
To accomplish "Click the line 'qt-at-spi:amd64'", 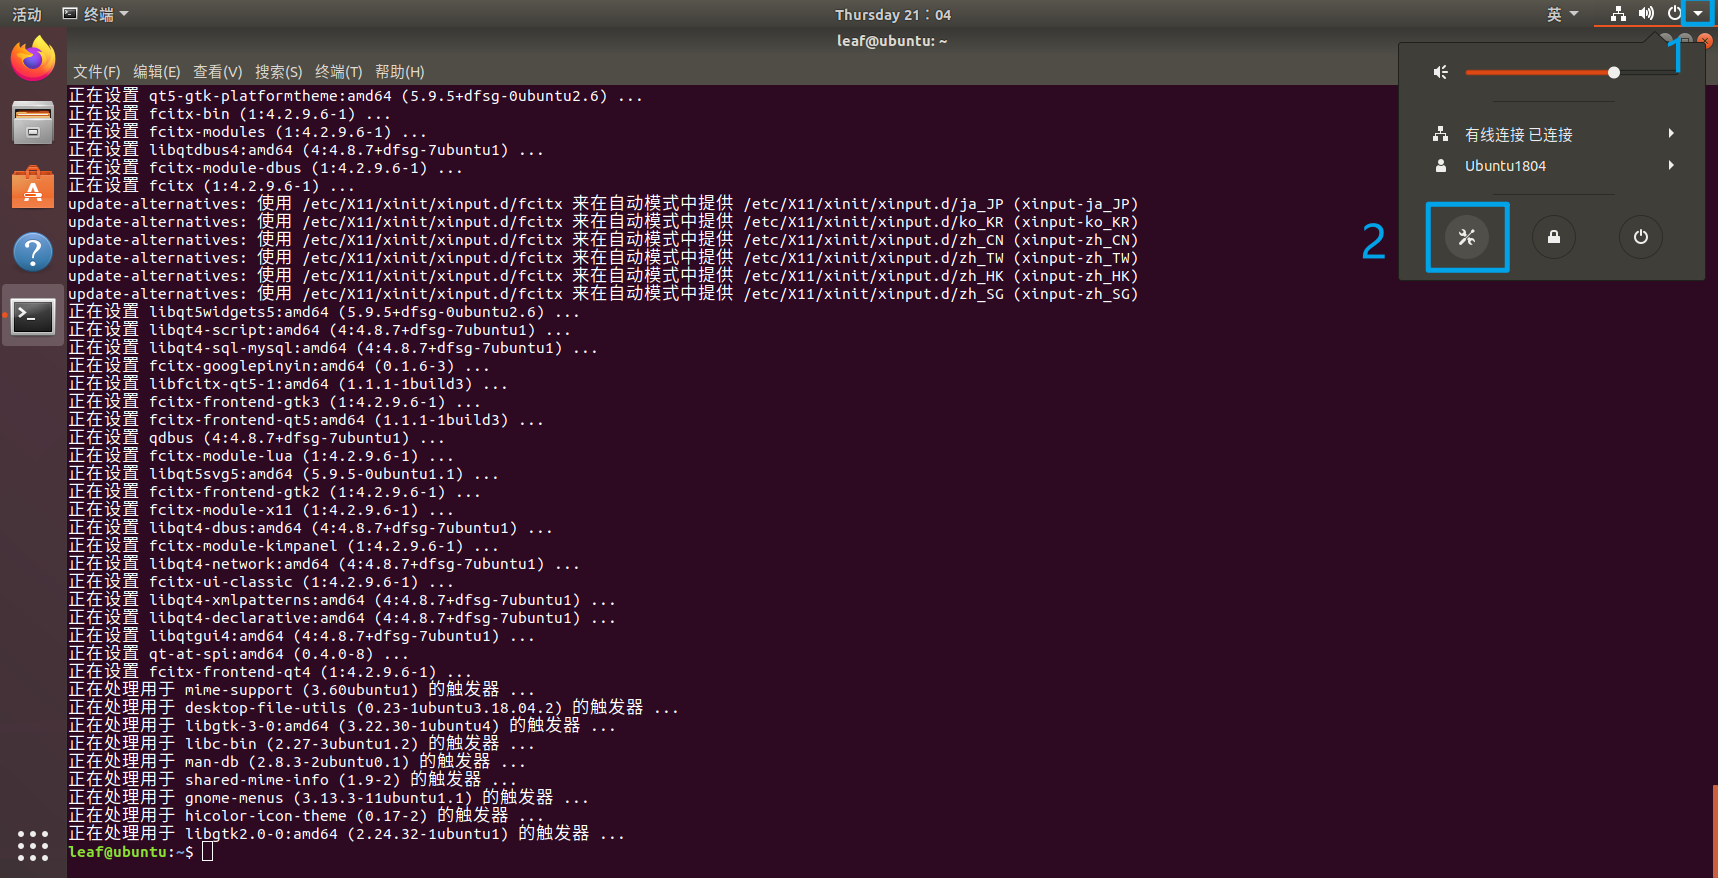I will [x=238, y=654].
